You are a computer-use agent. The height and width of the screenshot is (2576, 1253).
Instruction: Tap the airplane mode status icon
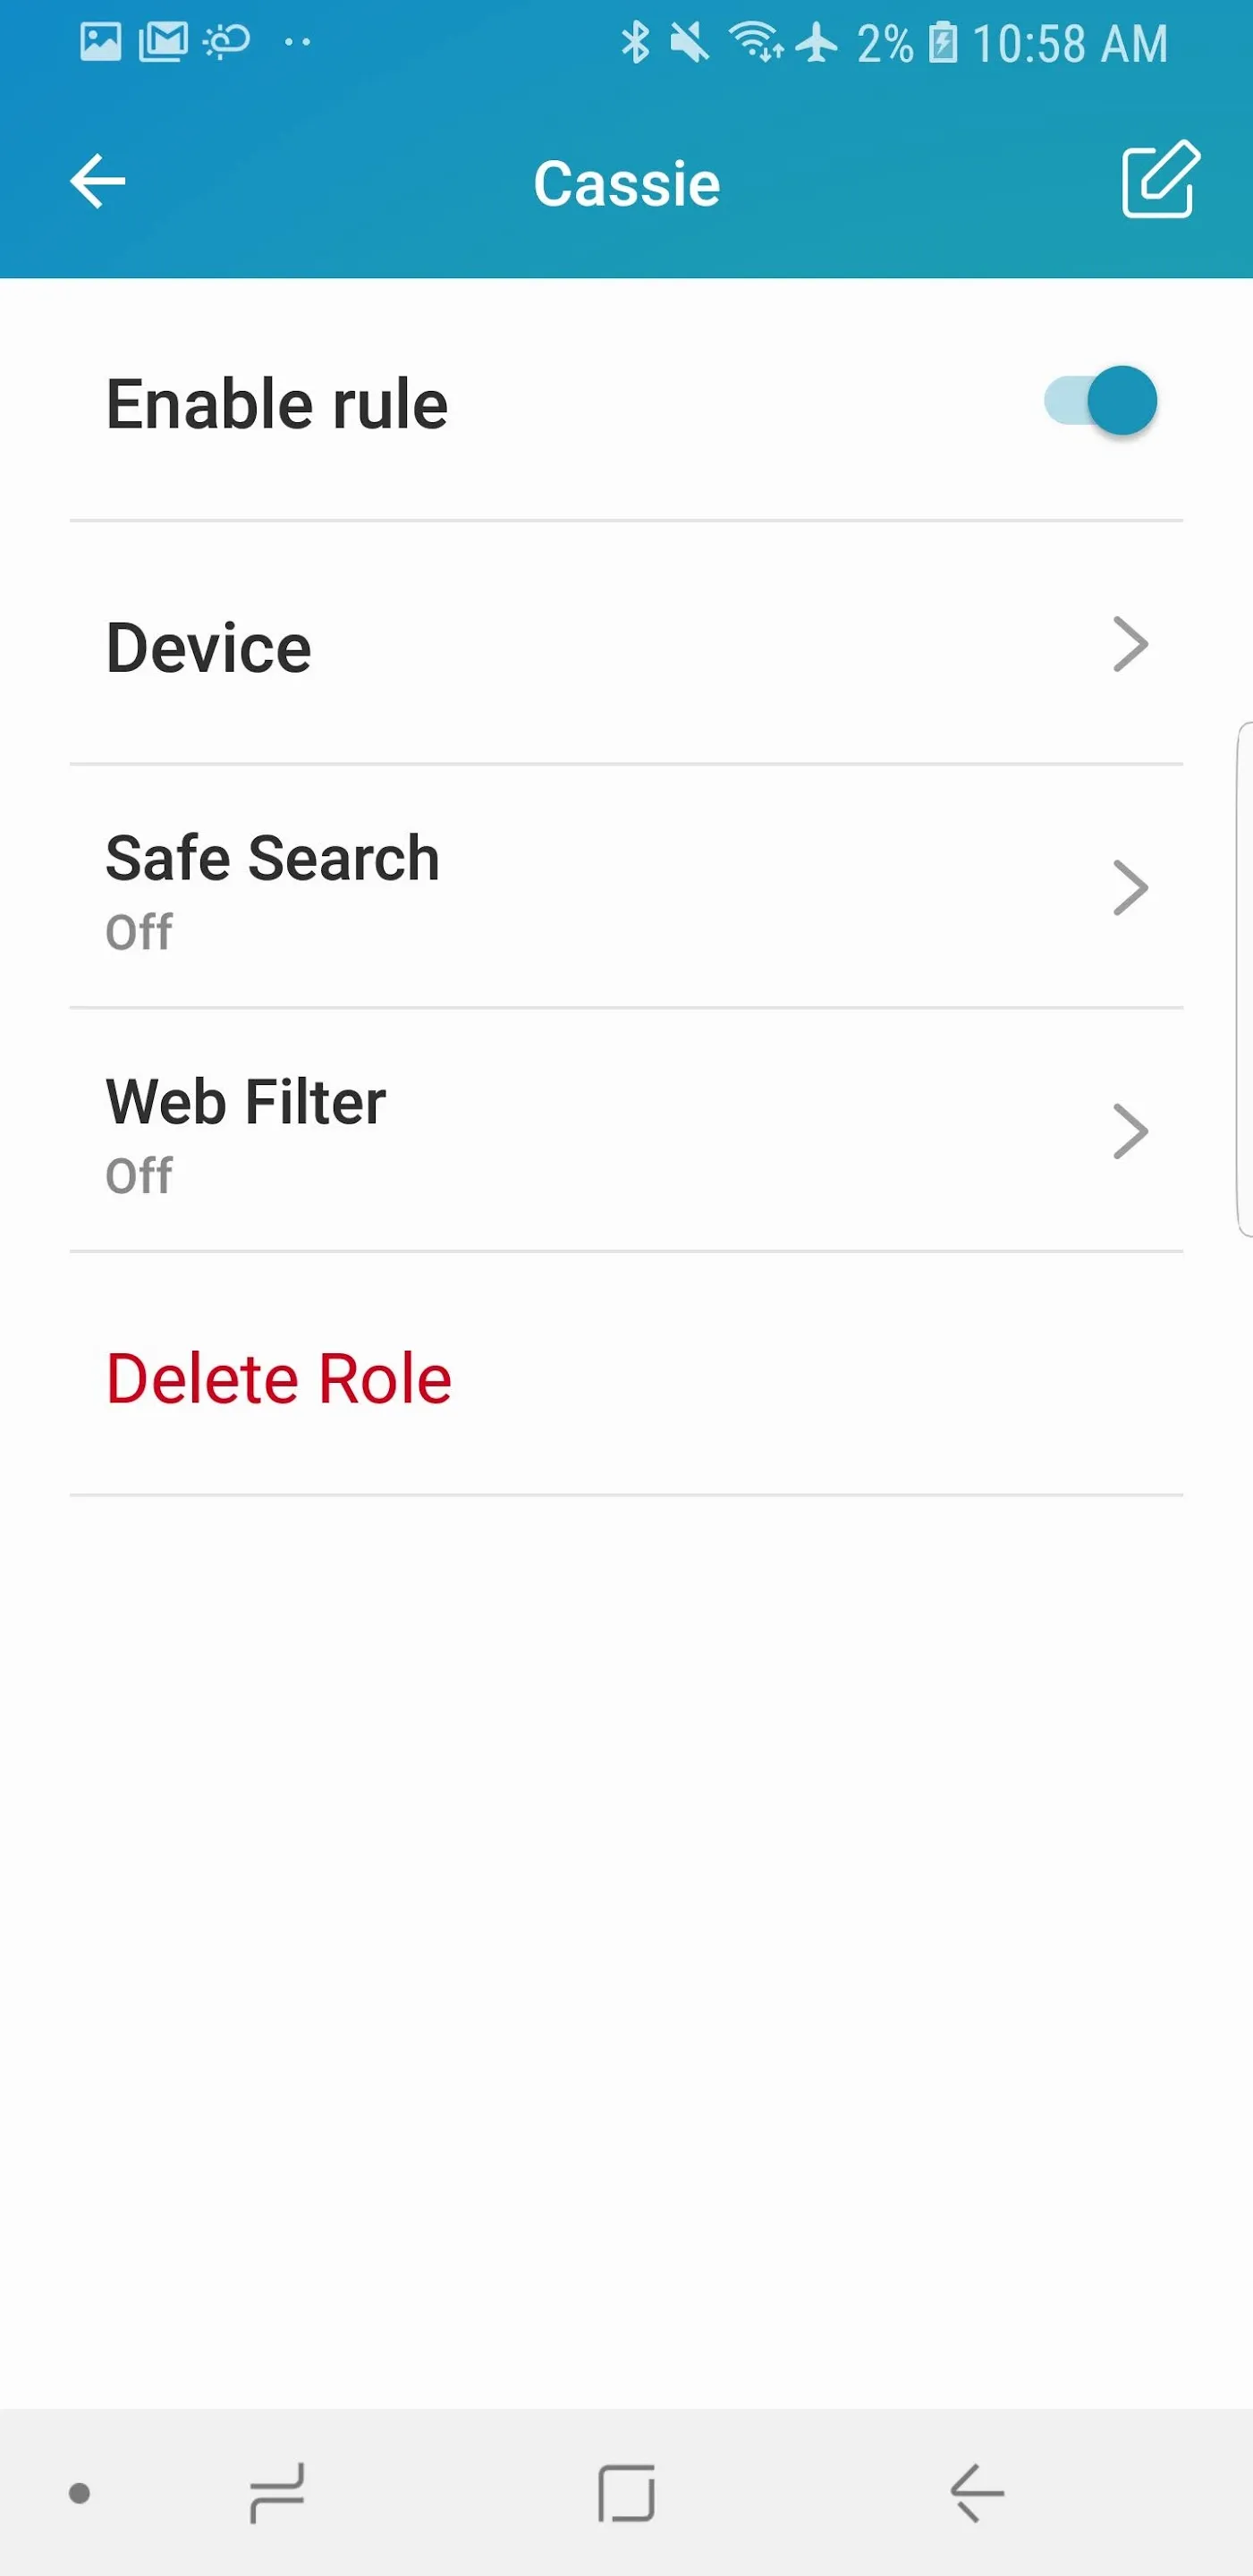818,43
